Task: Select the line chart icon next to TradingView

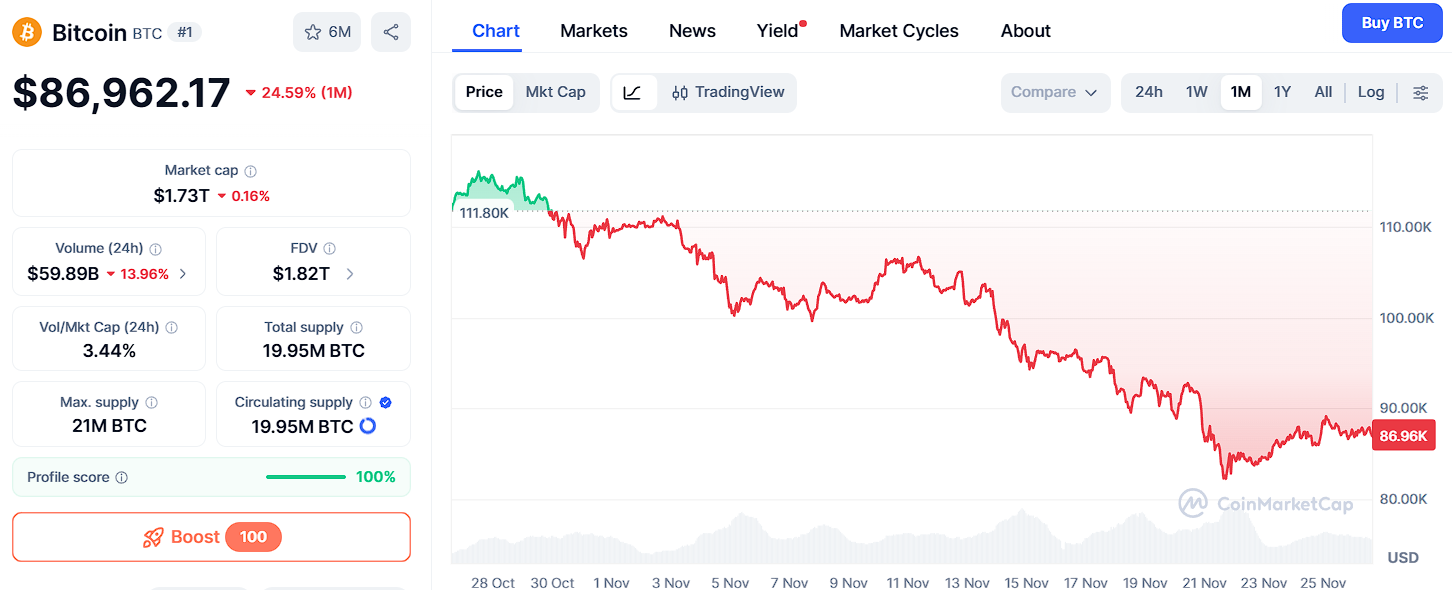Action: click(634, 92)
